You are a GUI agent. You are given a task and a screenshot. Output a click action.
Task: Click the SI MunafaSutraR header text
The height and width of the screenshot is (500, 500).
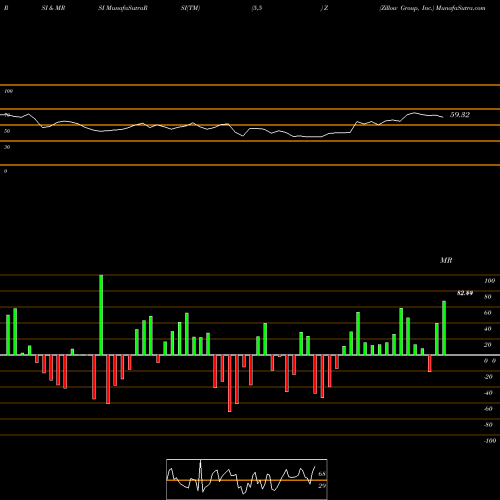(x=123, y=8)
